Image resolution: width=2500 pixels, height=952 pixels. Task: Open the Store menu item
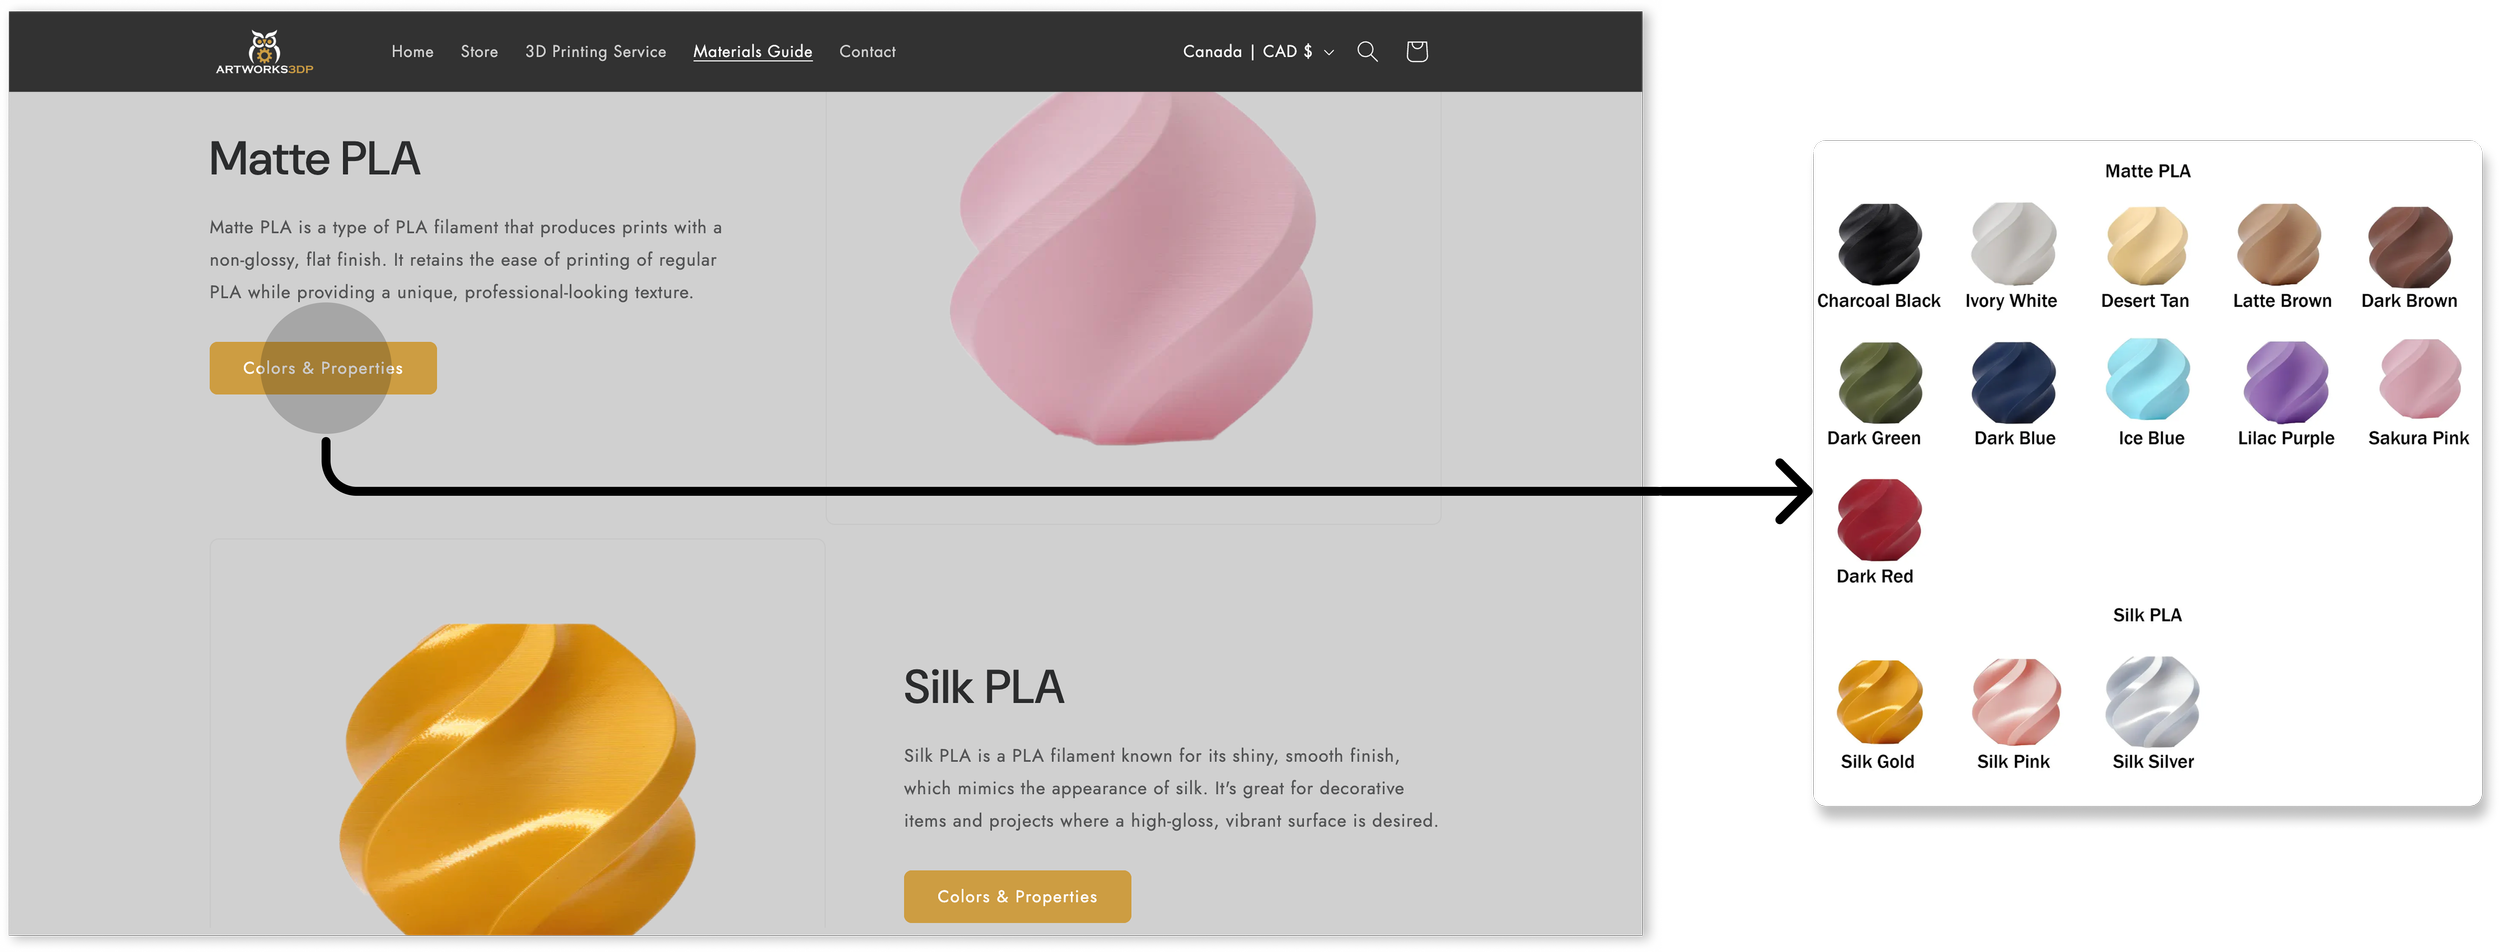pos(479,52)
